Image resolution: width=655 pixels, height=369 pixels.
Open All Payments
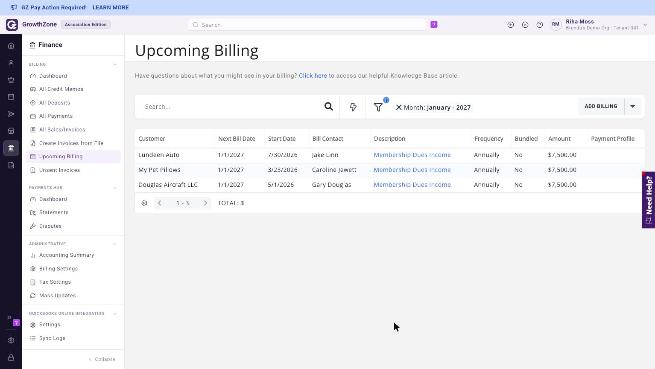(x=56, y=116)
